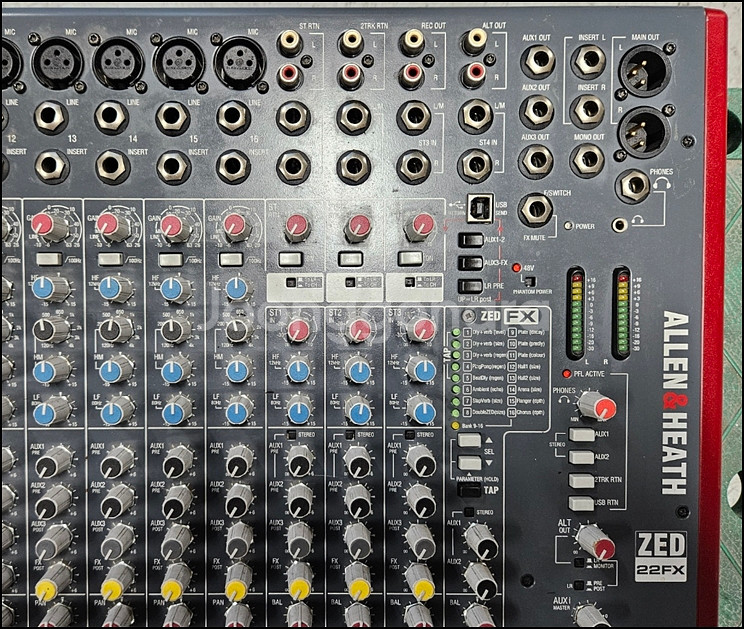
Task: Click FX preset '9 Plate (decay)'
Action: pos(527,332)
